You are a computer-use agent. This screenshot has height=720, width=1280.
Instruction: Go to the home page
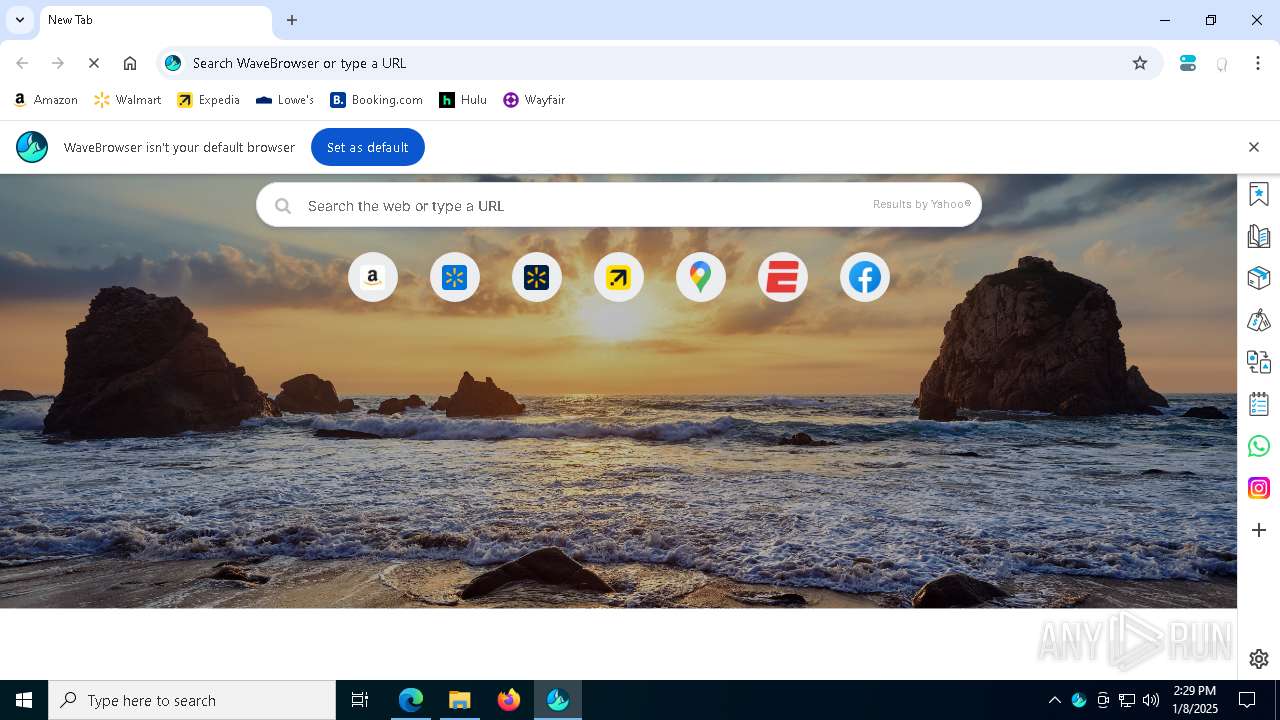coord(130,63)
